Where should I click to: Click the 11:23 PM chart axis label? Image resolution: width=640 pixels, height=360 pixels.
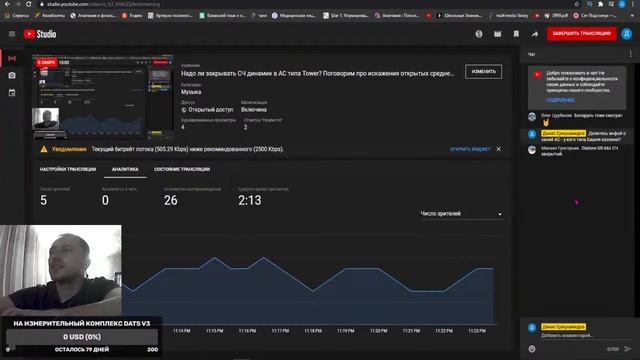pyautogui.click(x=477, y=331)
